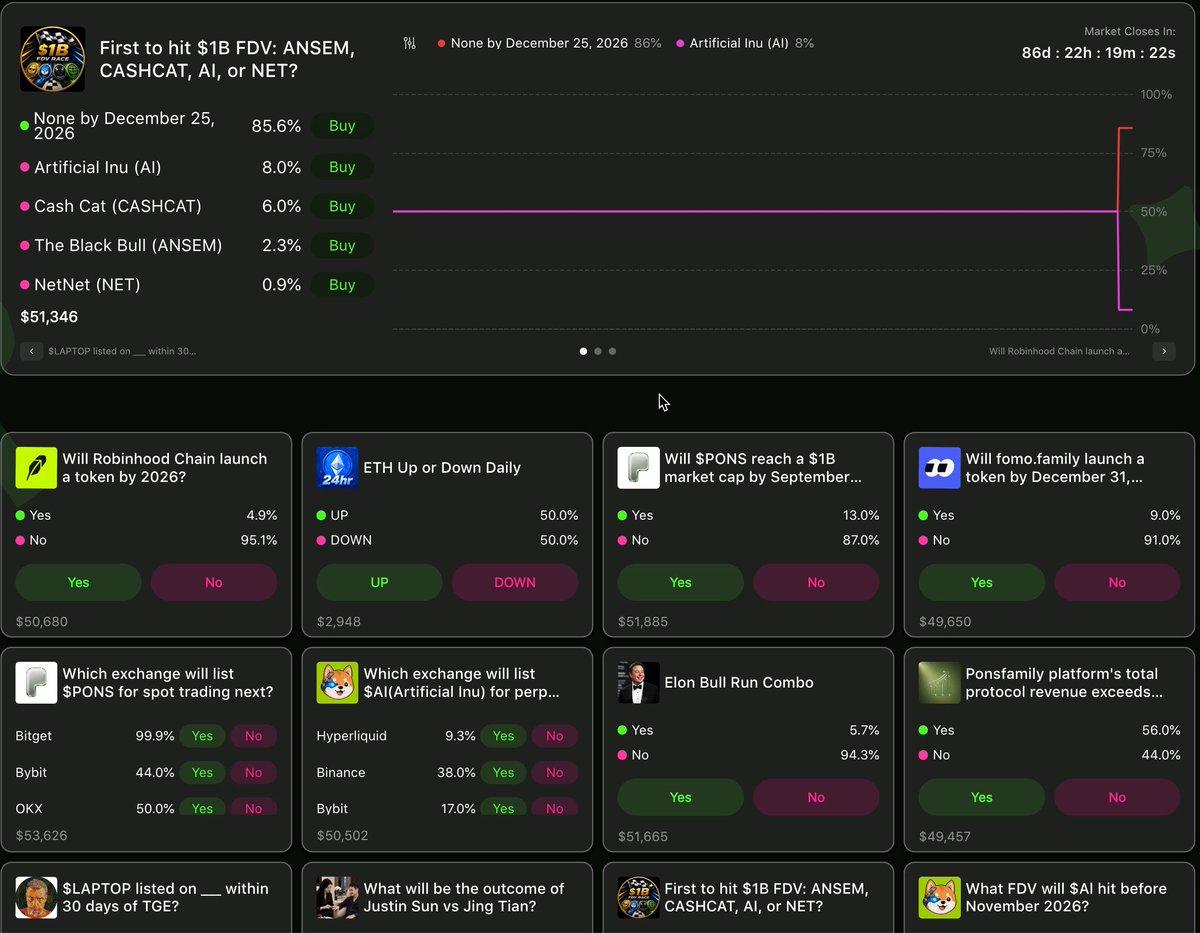Screen dimensions: 1200x933
Task: Click the fomo.family market icon
Action: [939, 468]
